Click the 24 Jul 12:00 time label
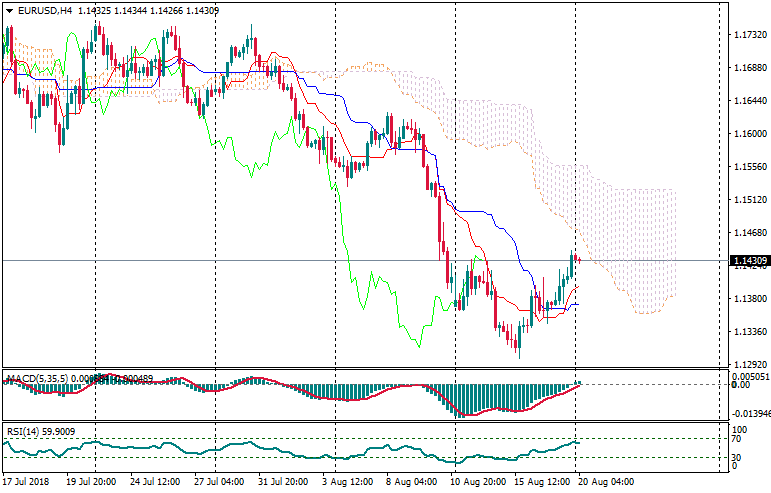Viewport: 771px width, 493px height. pos(154,482)
